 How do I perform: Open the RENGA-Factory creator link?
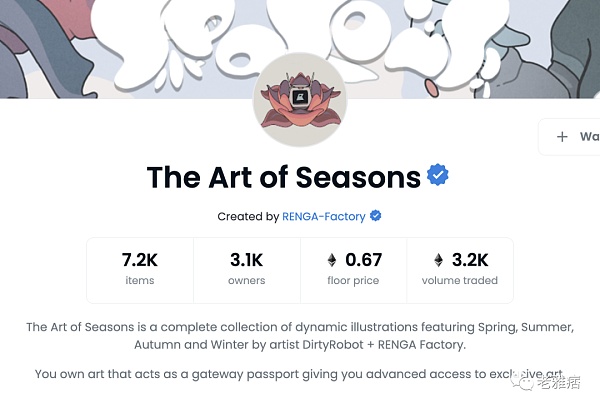(324, 216)
